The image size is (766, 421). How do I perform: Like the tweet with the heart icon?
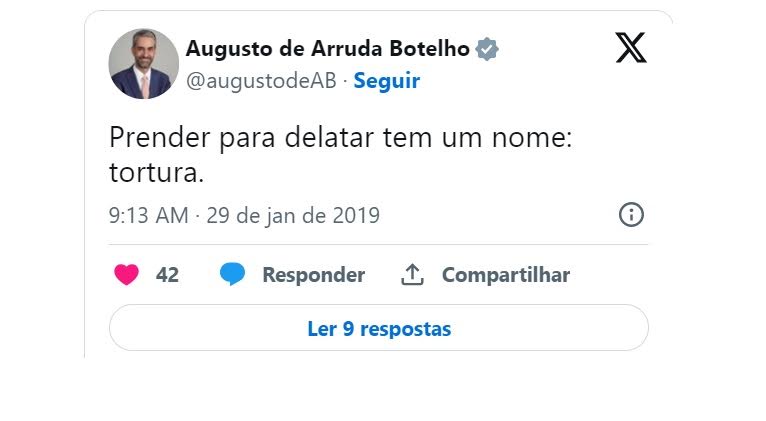point(126,275)
